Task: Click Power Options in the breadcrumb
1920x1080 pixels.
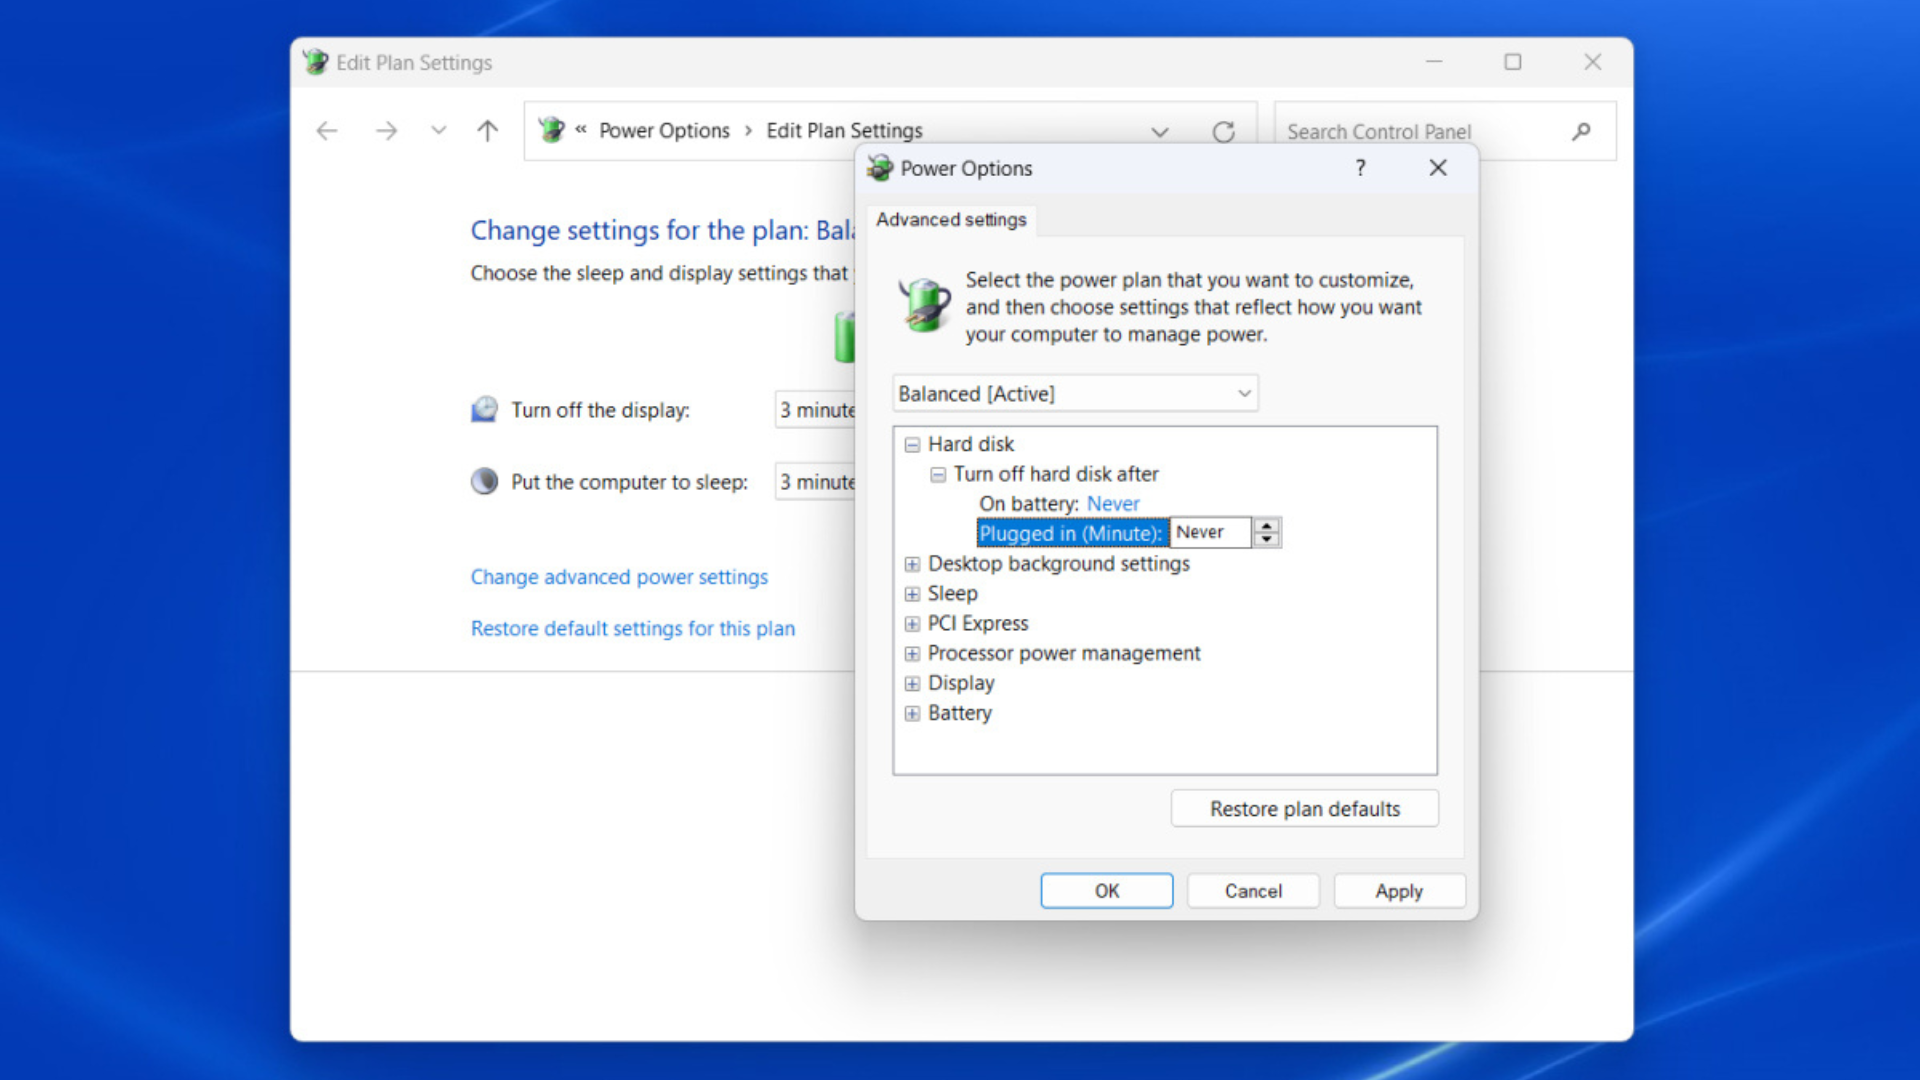Action: [x=664, y=131]
